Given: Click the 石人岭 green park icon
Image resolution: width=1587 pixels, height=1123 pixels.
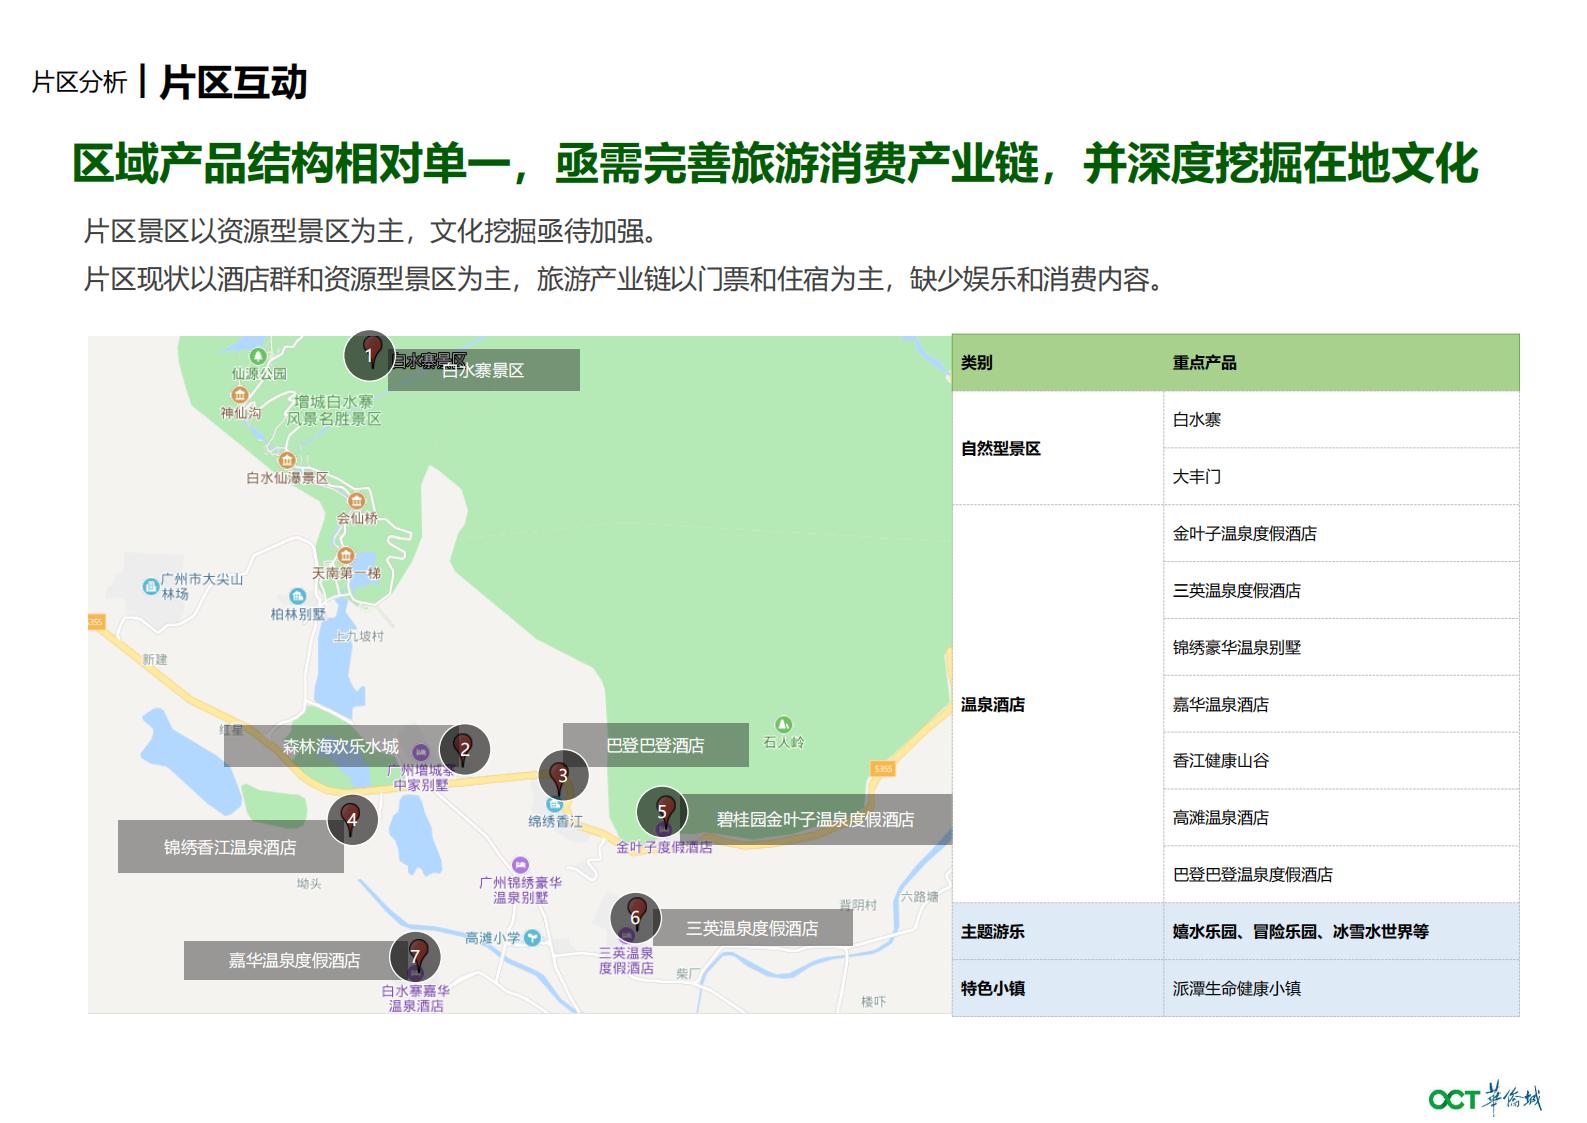Looking at the screenshot, I should (x=784, y=724).
